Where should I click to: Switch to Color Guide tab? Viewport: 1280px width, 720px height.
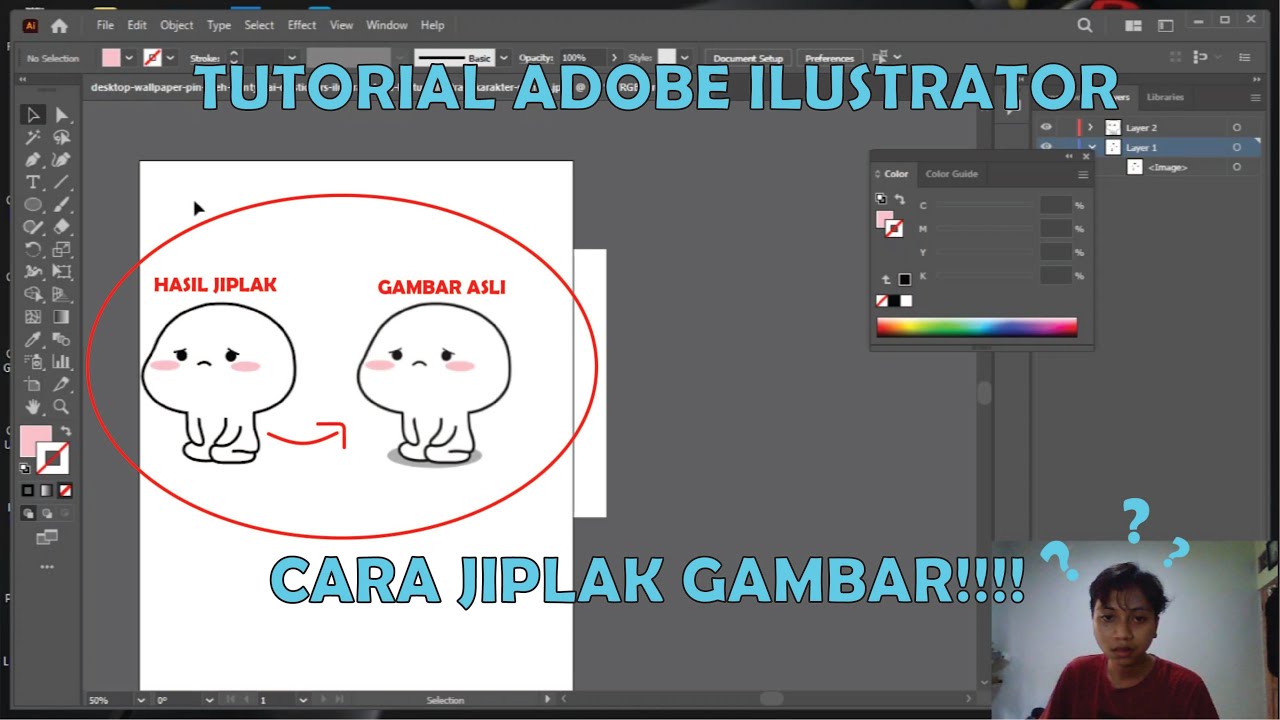click(952, 174)
